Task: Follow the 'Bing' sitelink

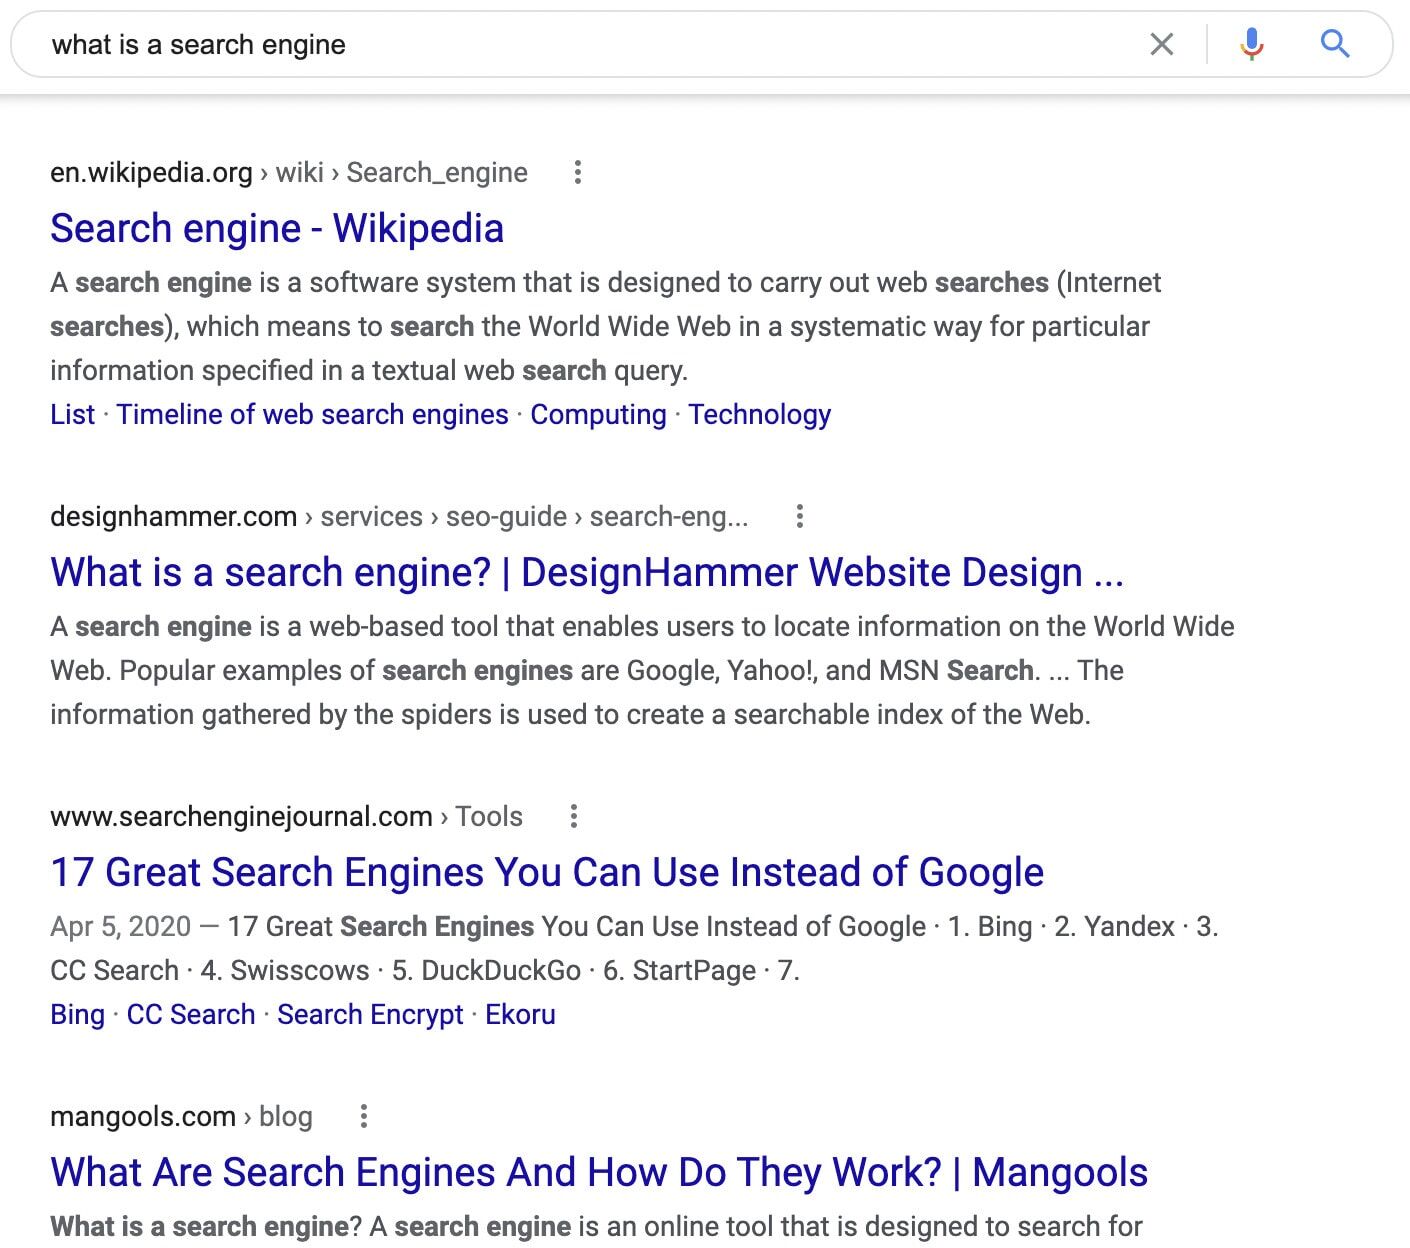Action: pyautogui.click(x=77, y=1014)
